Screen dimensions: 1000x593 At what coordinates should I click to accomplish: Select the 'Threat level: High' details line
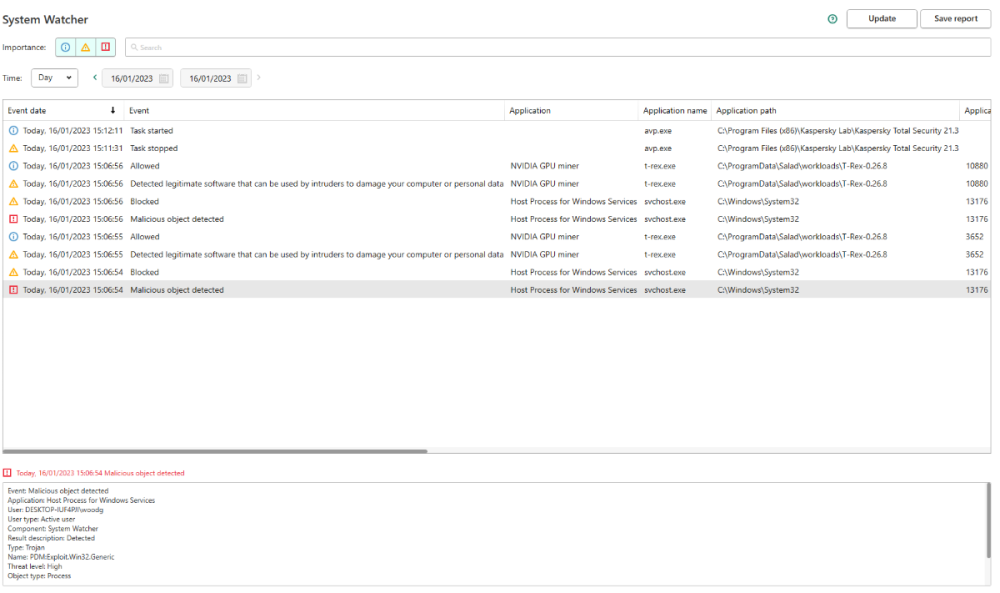point(34,566)
